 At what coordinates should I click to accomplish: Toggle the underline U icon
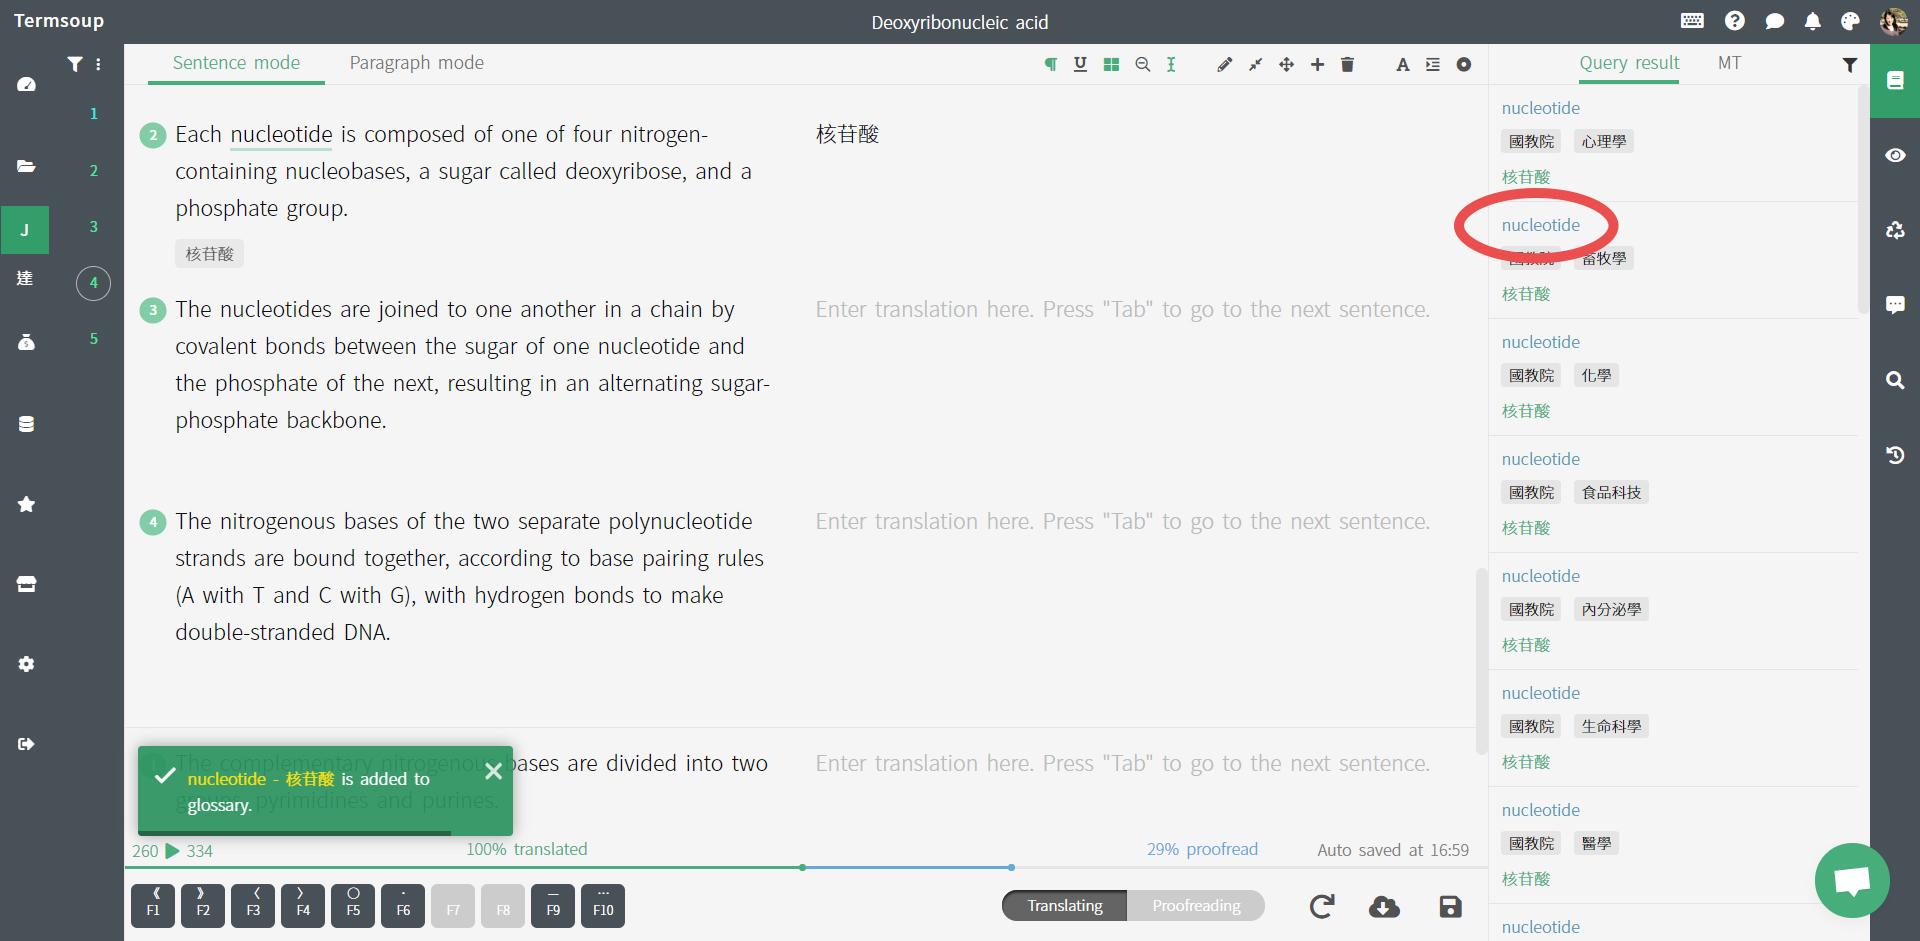tap(1080, 64)
